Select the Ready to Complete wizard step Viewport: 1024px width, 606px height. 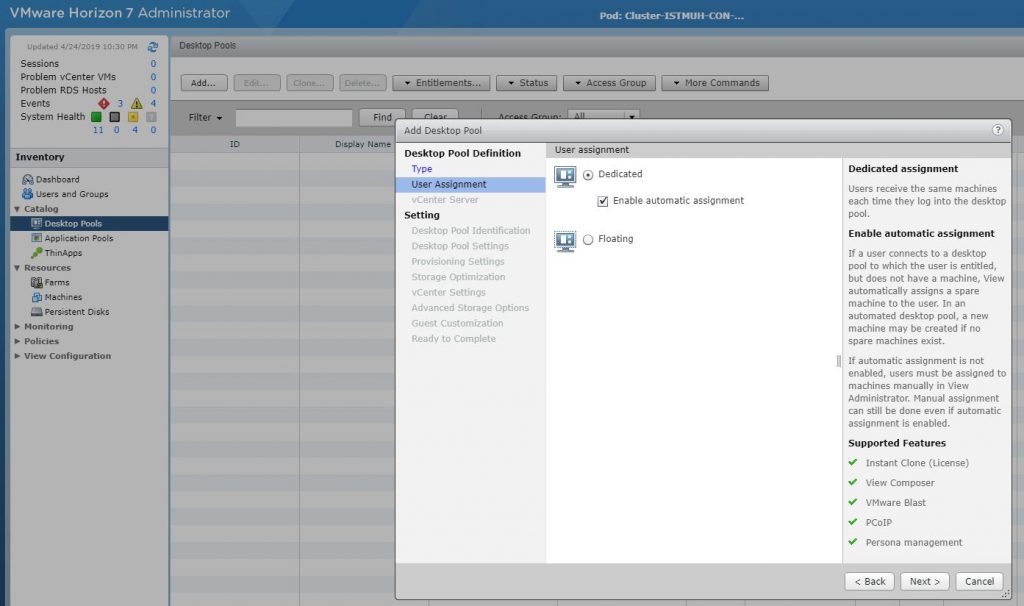click(x=453, y=338)
